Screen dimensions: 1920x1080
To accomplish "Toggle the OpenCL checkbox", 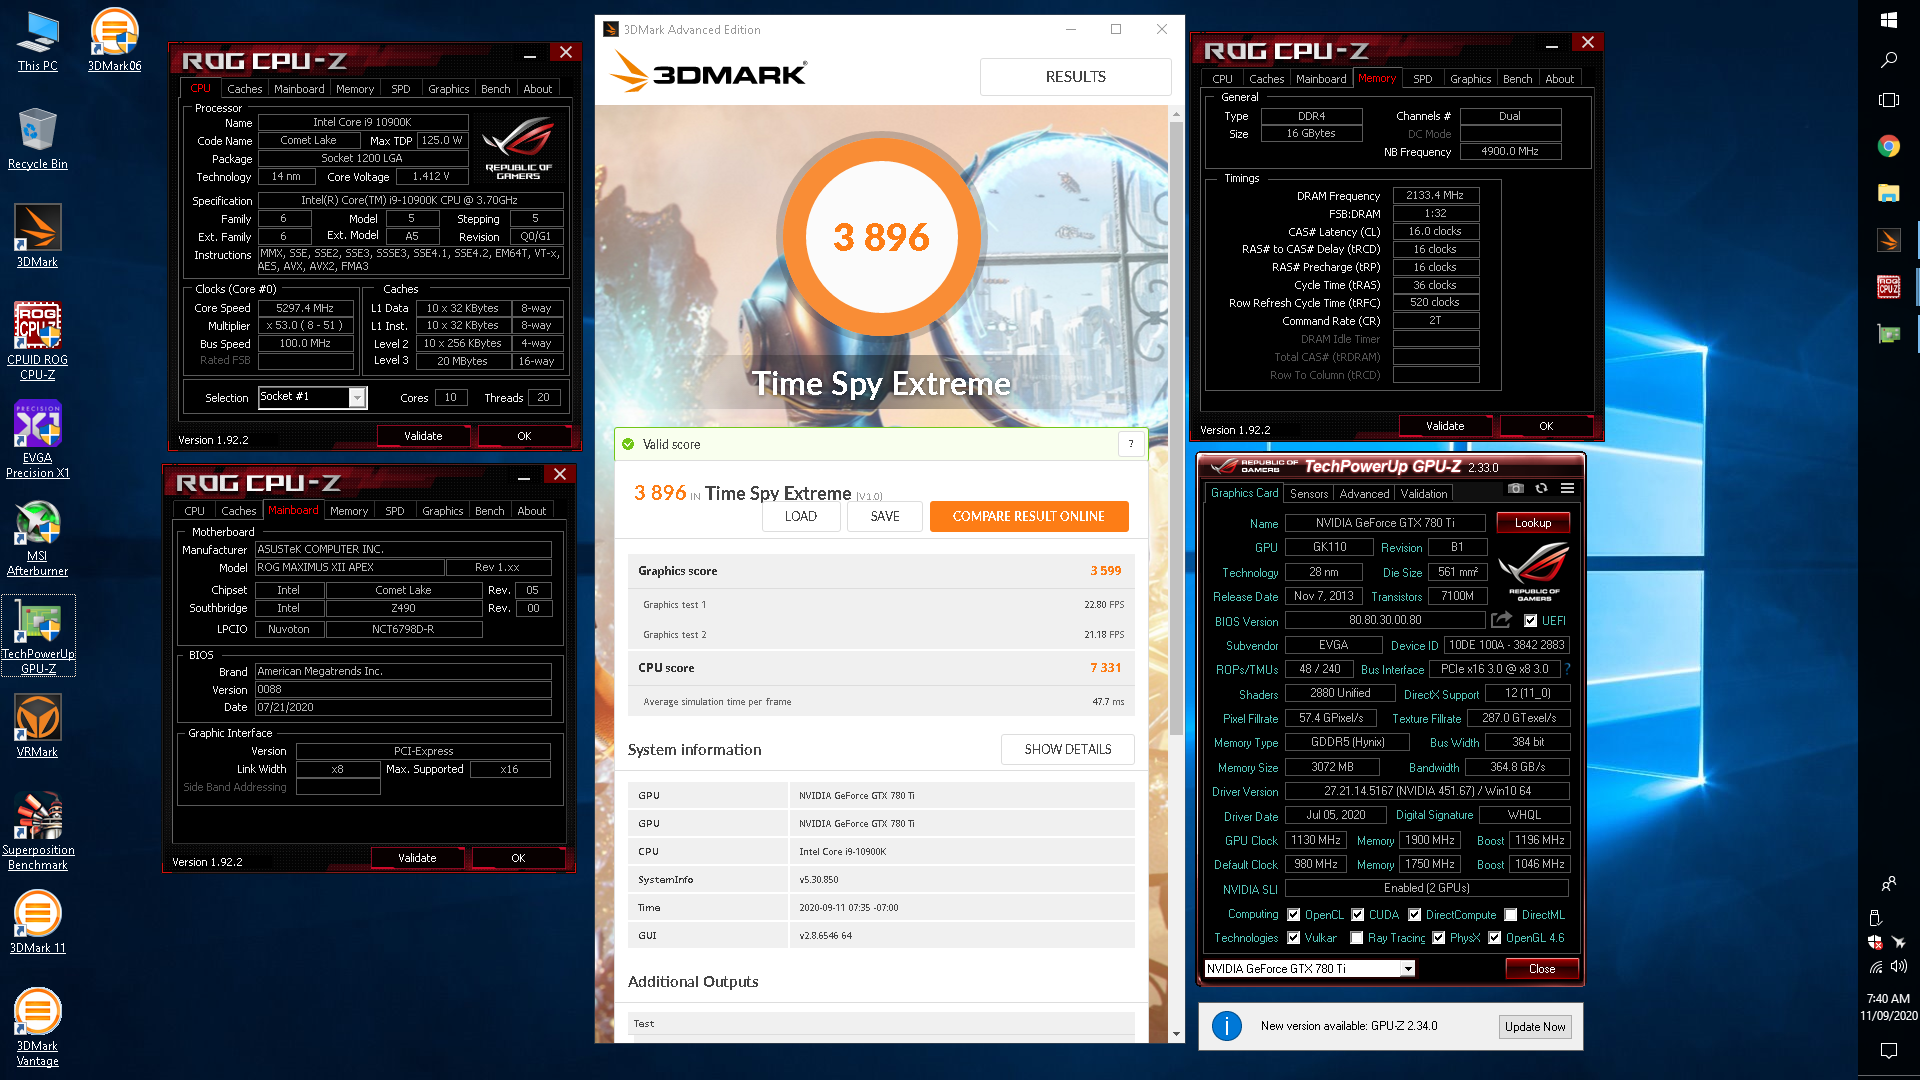I will tap(1294, 915).
